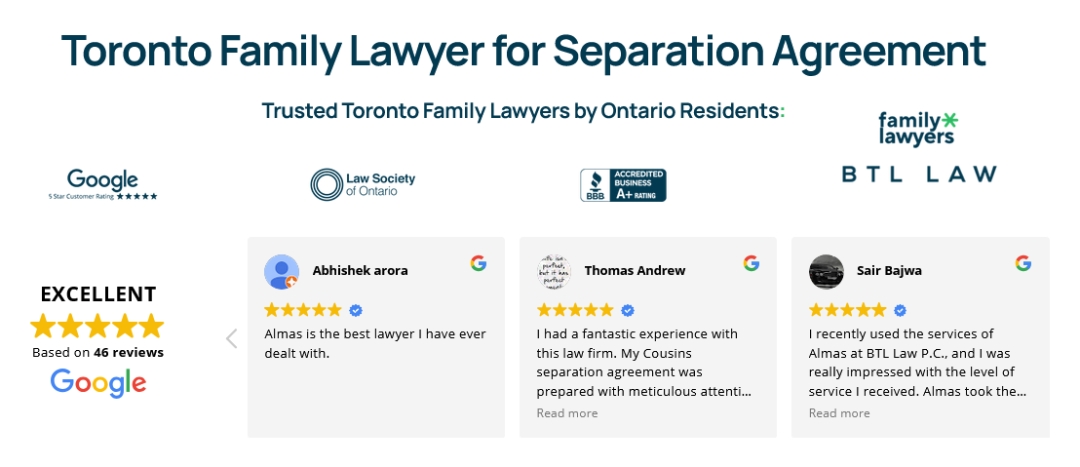
Task: Click Google icon on Thomas Andrew review
Action: coord(751,263)
